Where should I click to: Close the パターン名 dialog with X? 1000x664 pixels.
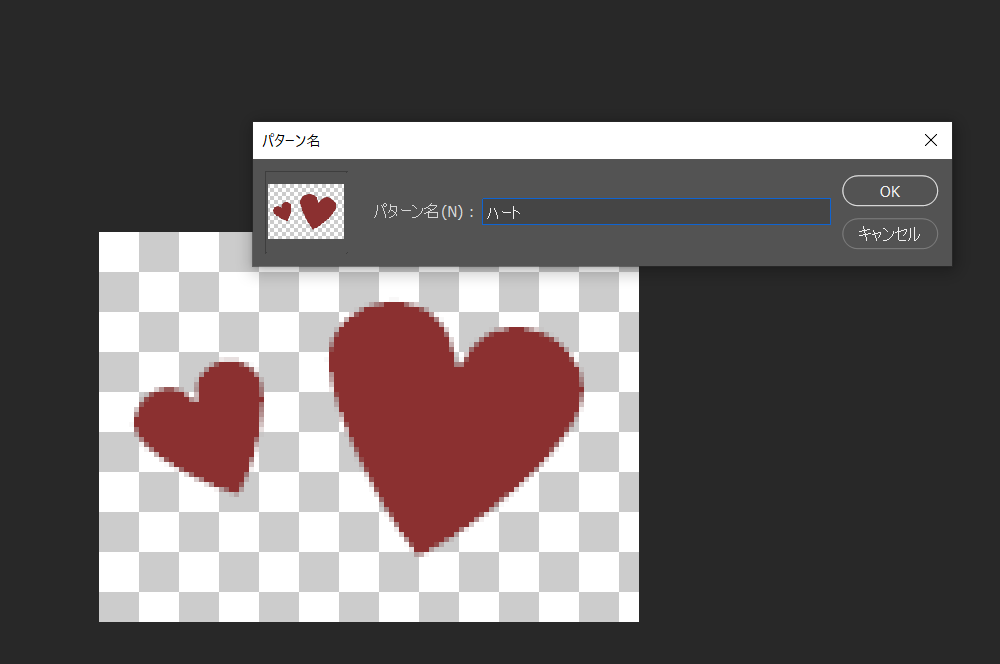point(930,140)
